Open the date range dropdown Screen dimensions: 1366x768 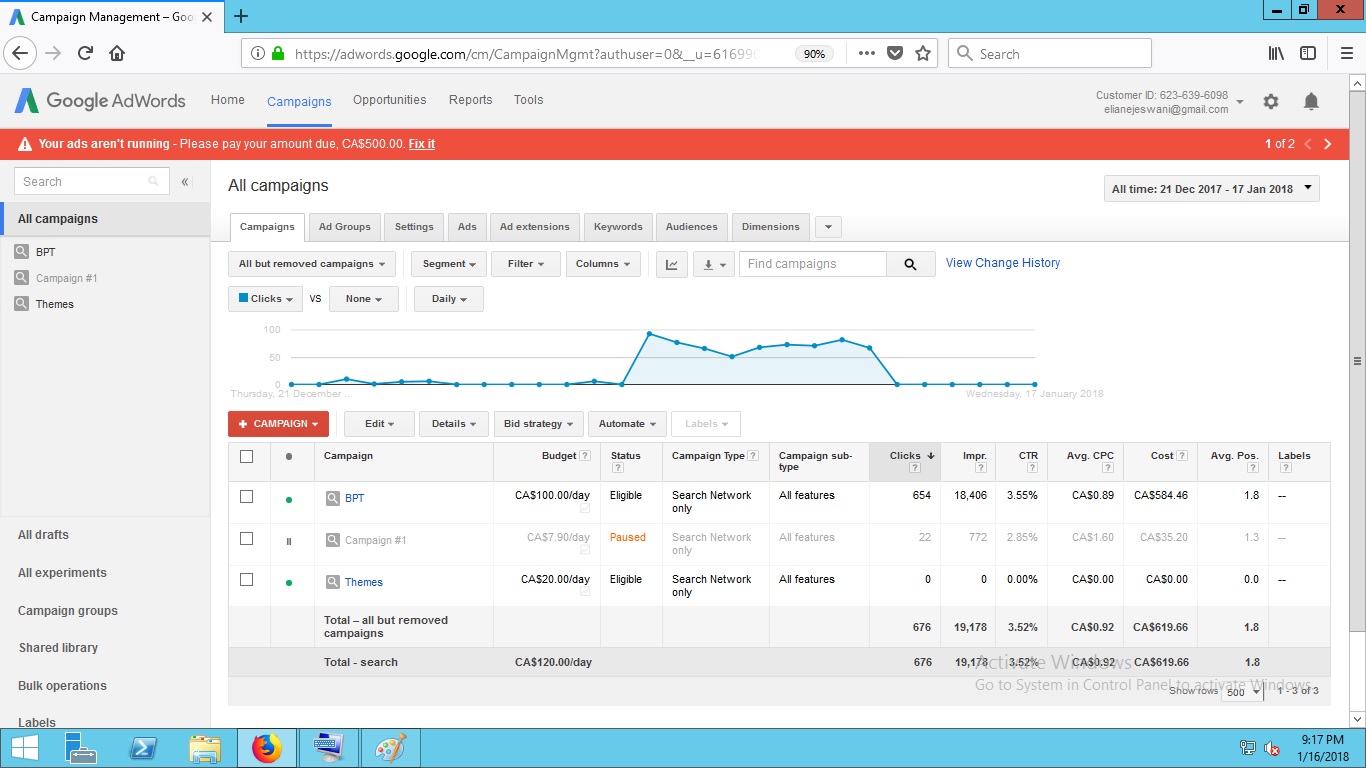pos(1211,189)
